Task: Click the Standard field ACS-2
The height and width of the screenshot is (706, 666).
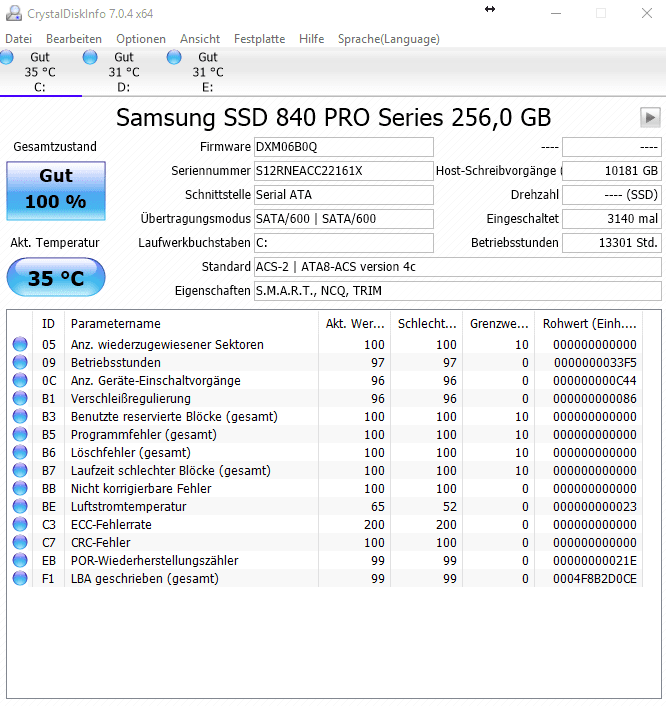Action: tap(458, 267)
